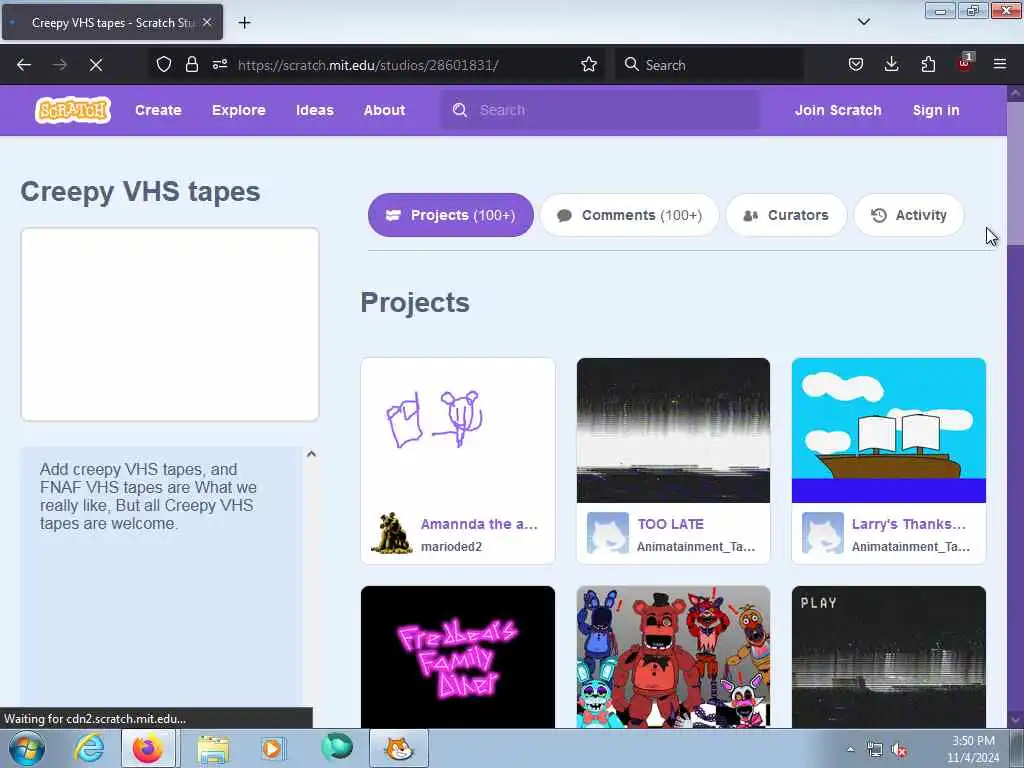The height and width of the screenshot is (768, 1024).
Task: Select the Projects (100+) tab
Action: click(451, 215)
